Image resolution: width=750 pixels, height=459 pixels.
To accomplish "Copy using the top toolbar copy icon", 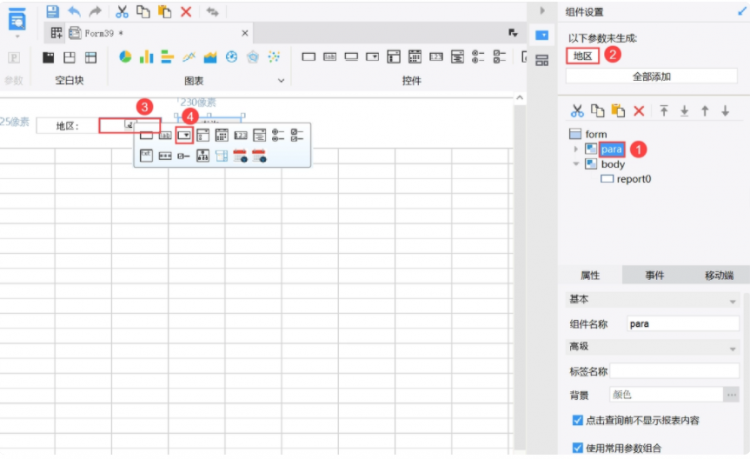I will point(143,11).
